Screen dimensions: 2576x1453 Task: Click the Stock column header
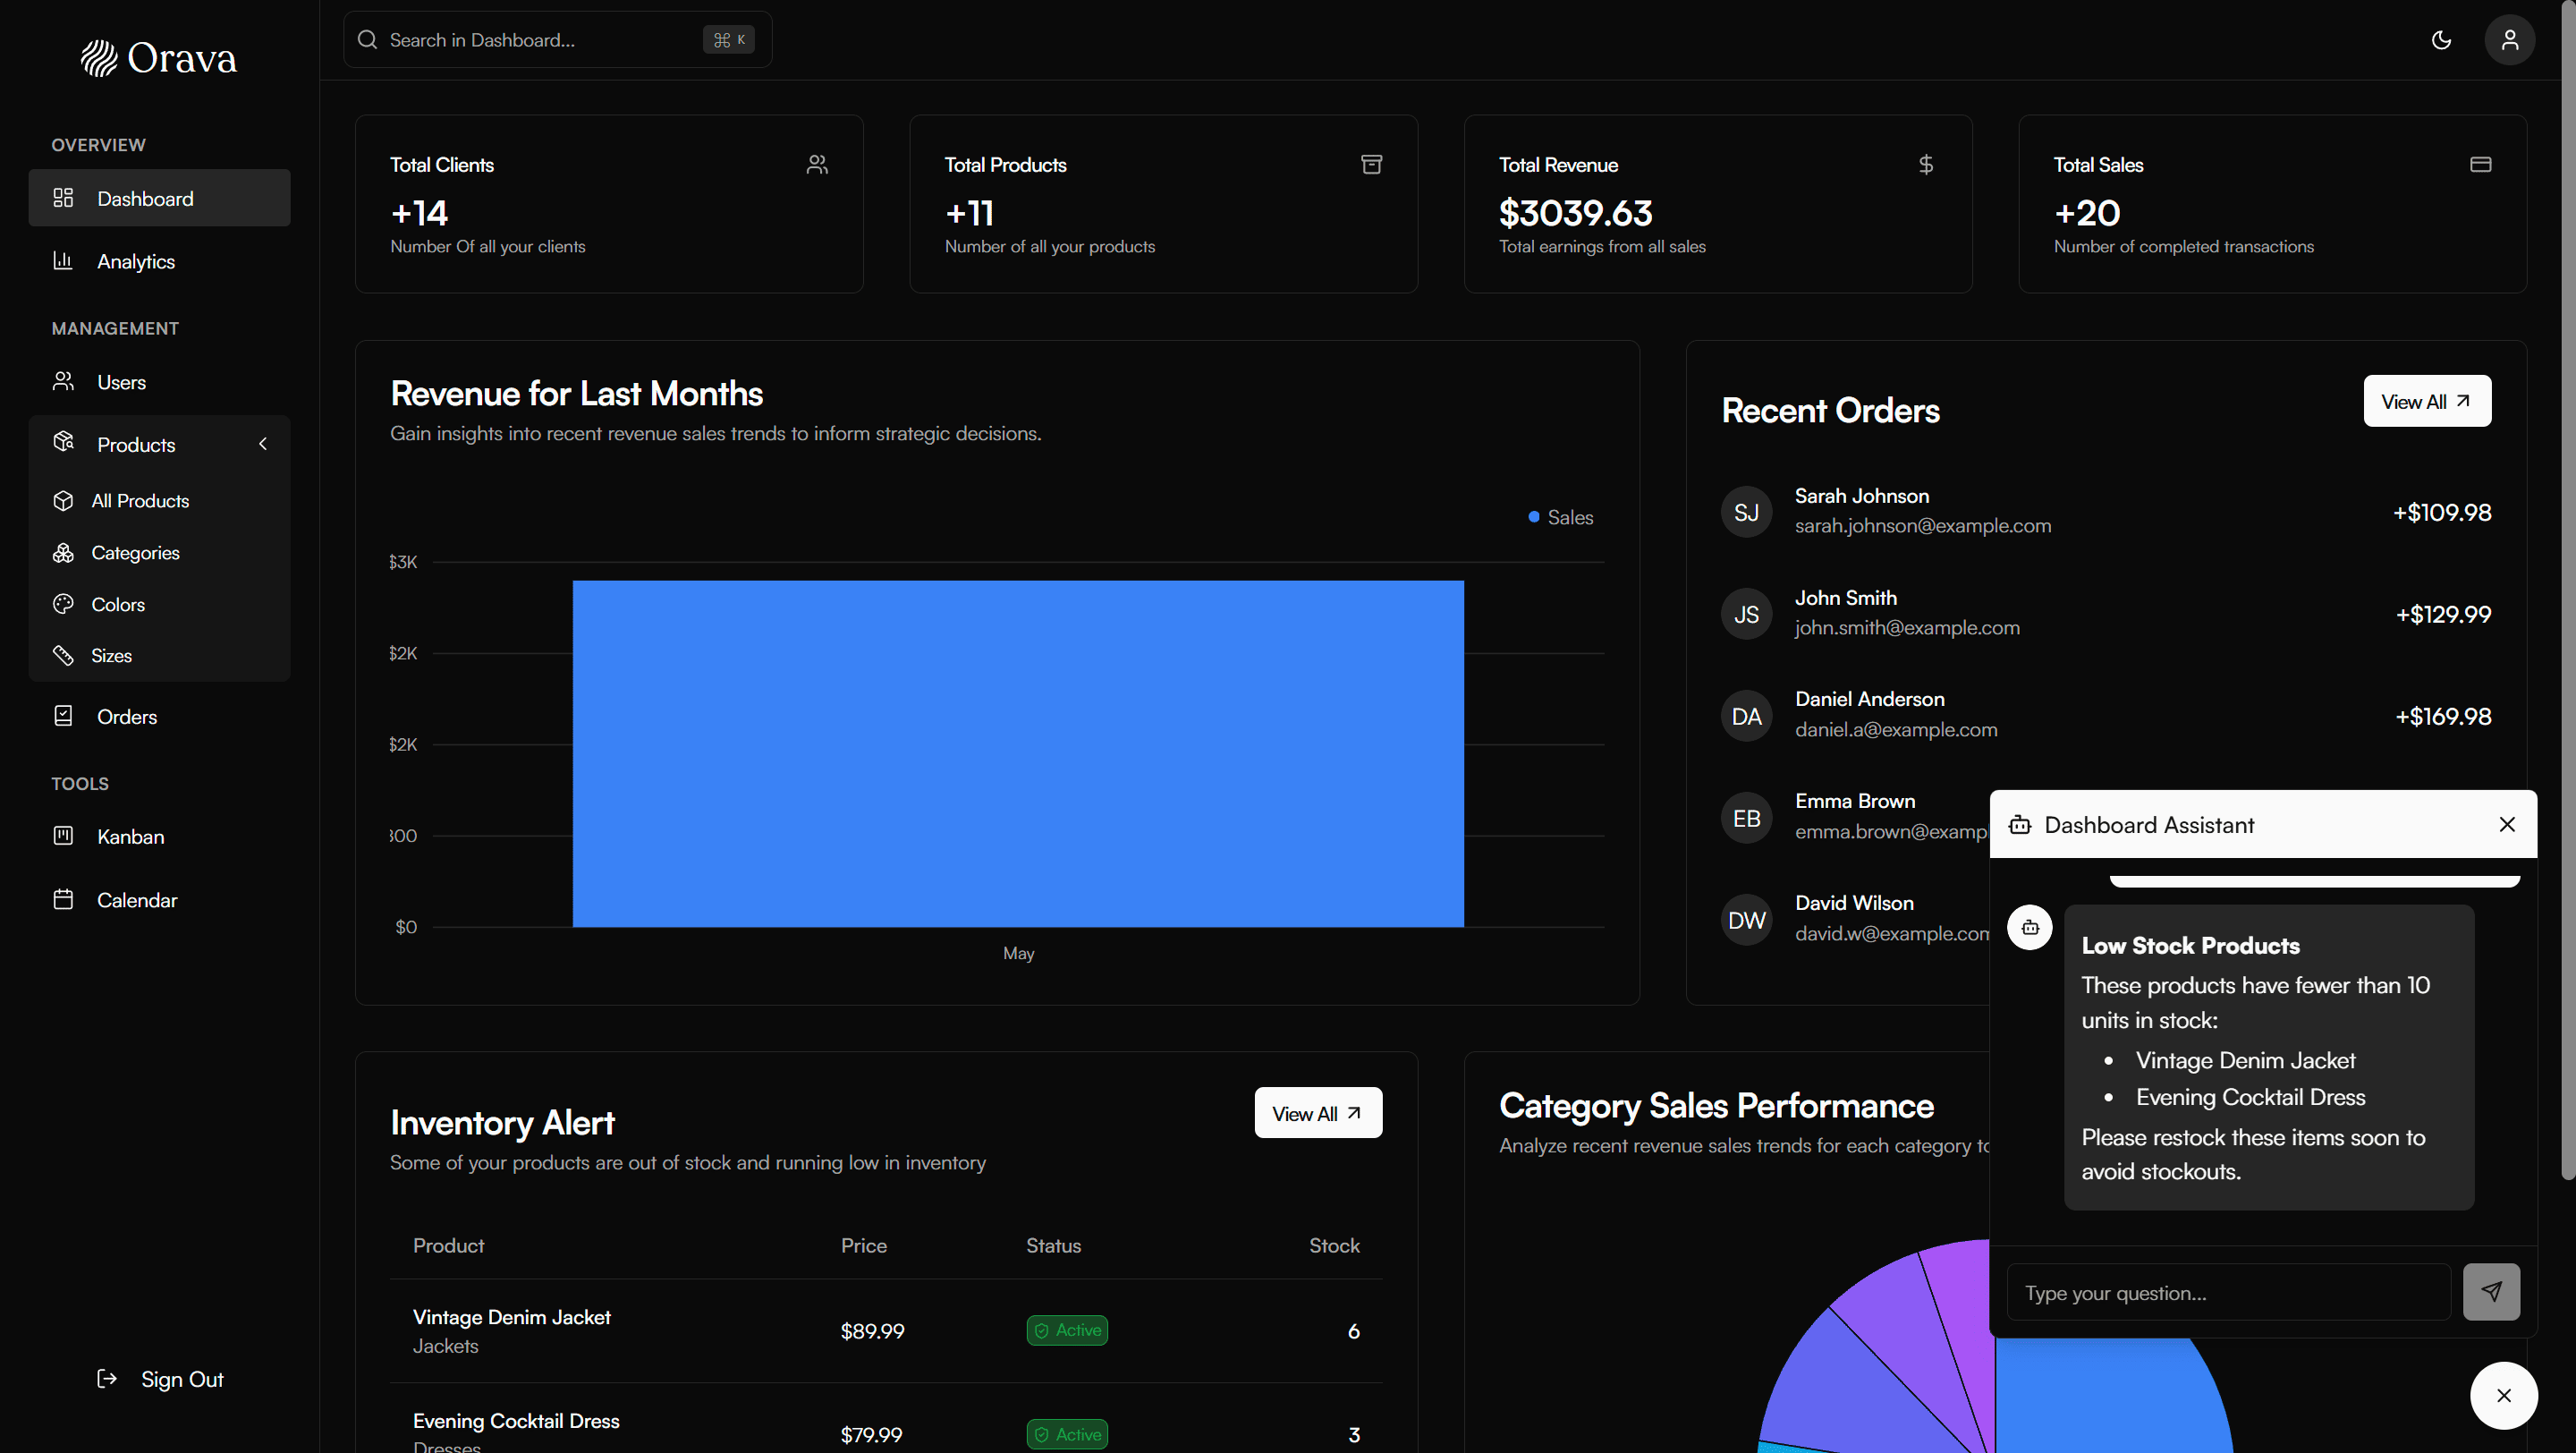point(1334,1245)
